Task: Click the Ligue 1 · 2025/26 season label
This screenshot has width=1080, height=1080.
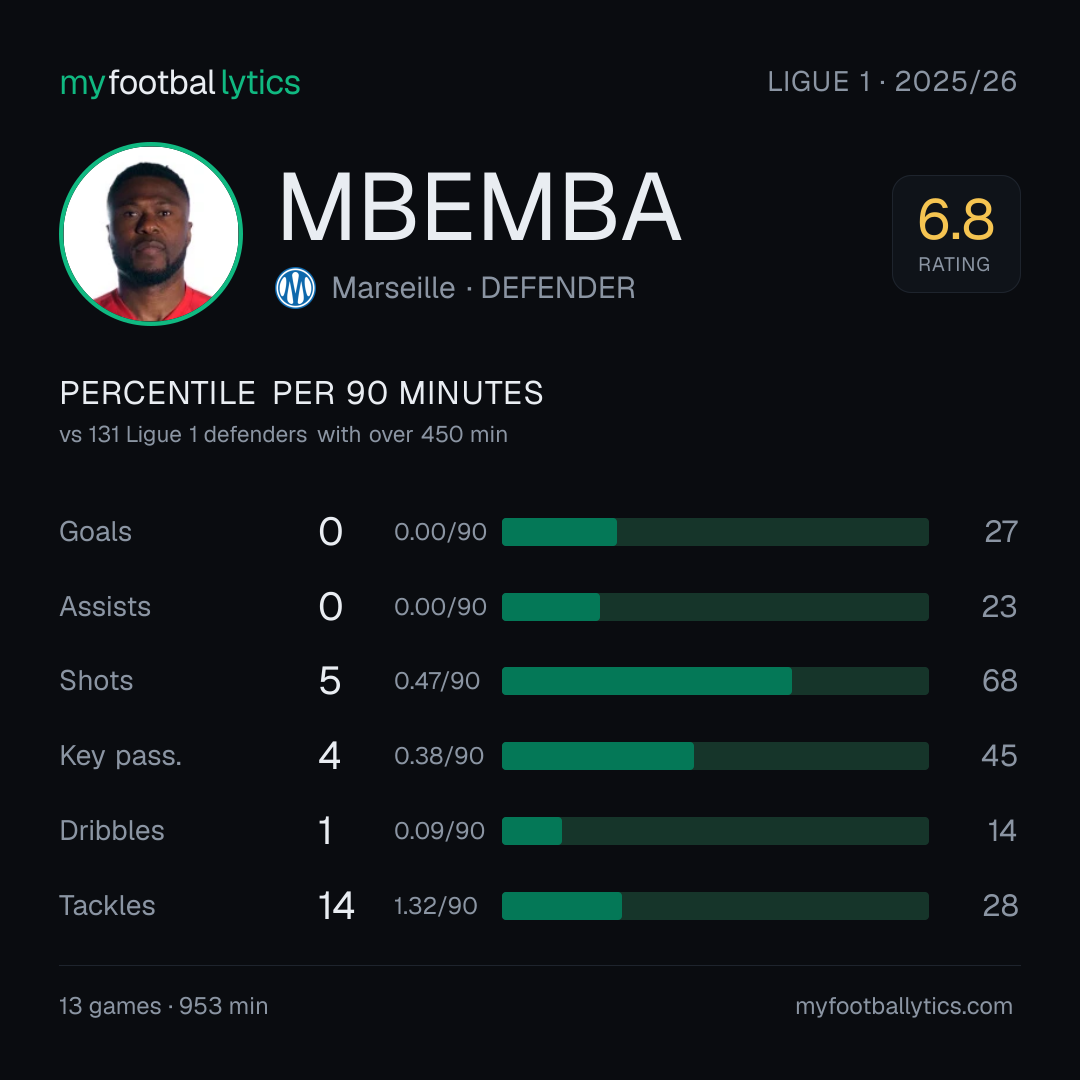Action: coord(892,82)
